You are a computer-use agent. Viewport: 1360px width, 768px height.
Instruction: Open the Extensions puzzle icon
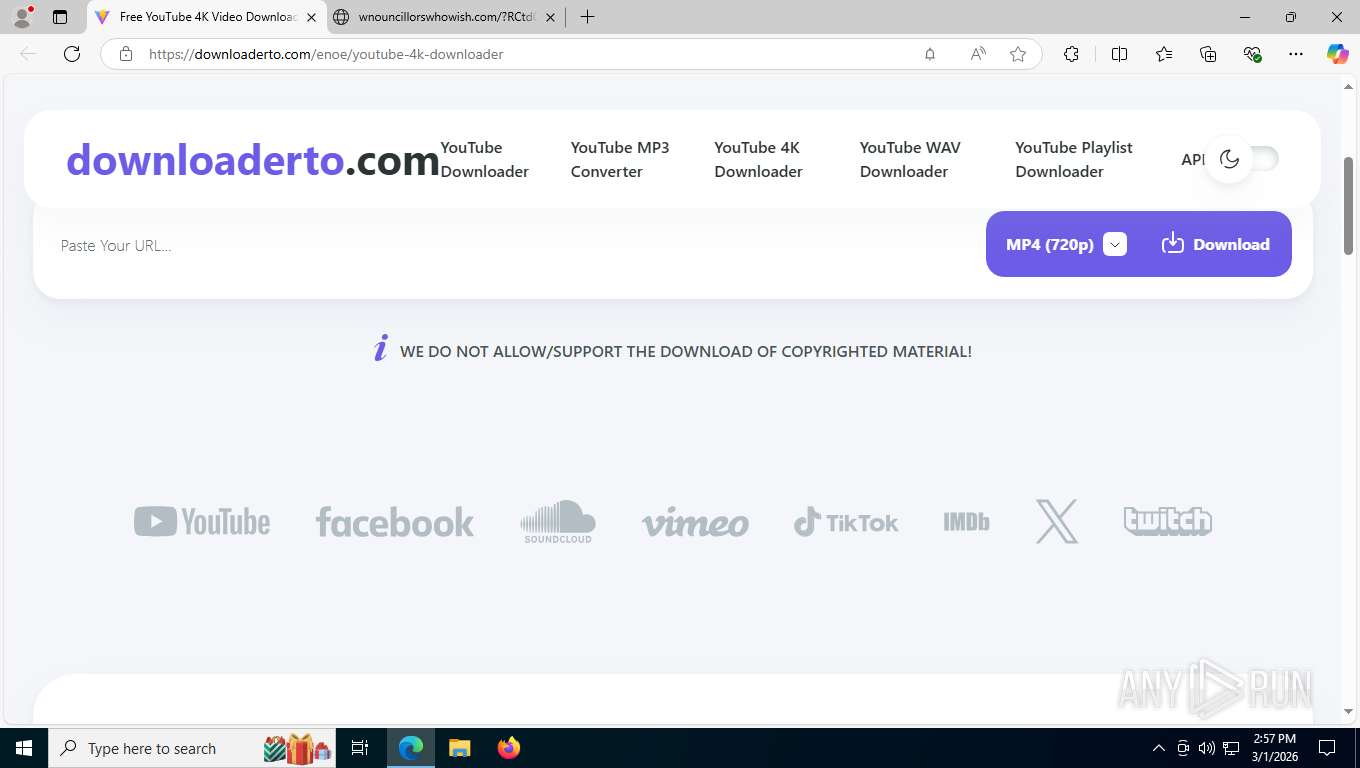(x=1071, y=54)
